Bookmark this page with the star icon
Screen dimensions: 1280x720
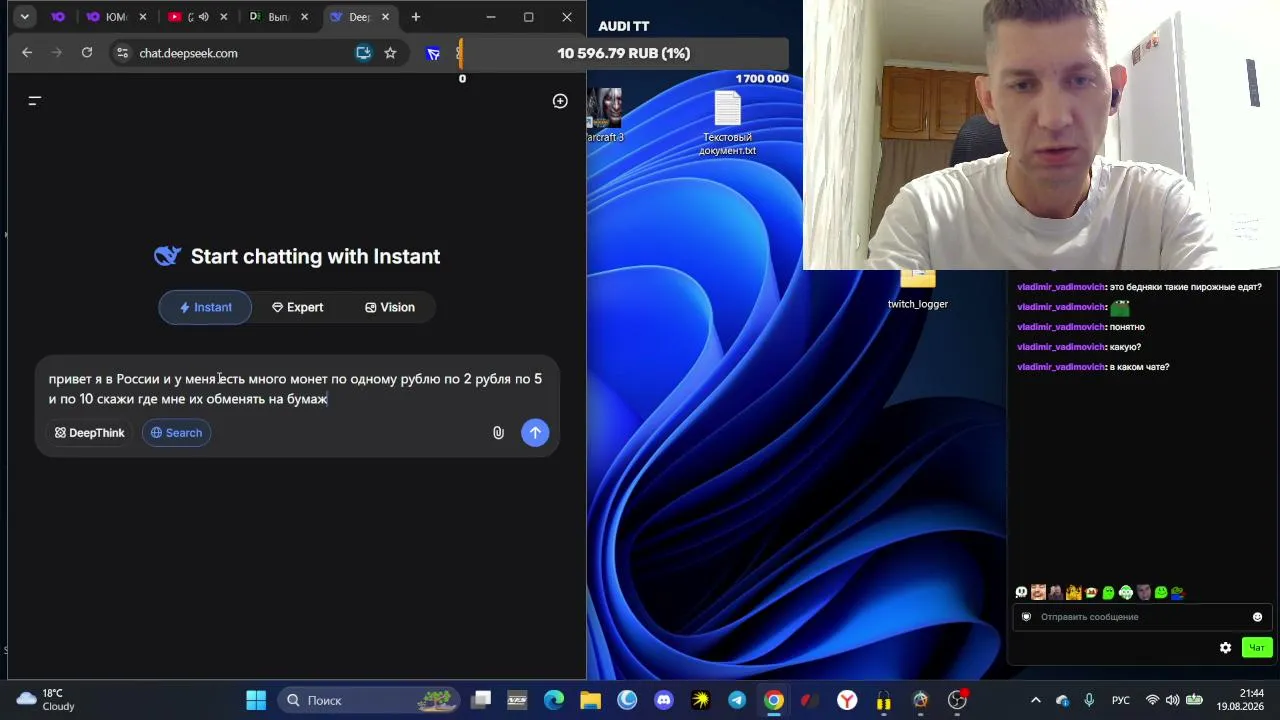click(390, 53)
